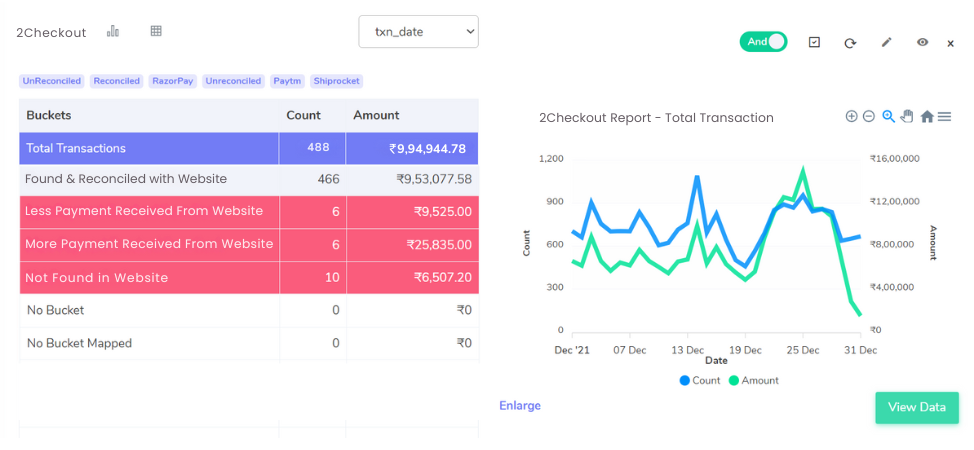Open the chart hamburger menu
Screen dimensions: 974x450
pos(944,116)
